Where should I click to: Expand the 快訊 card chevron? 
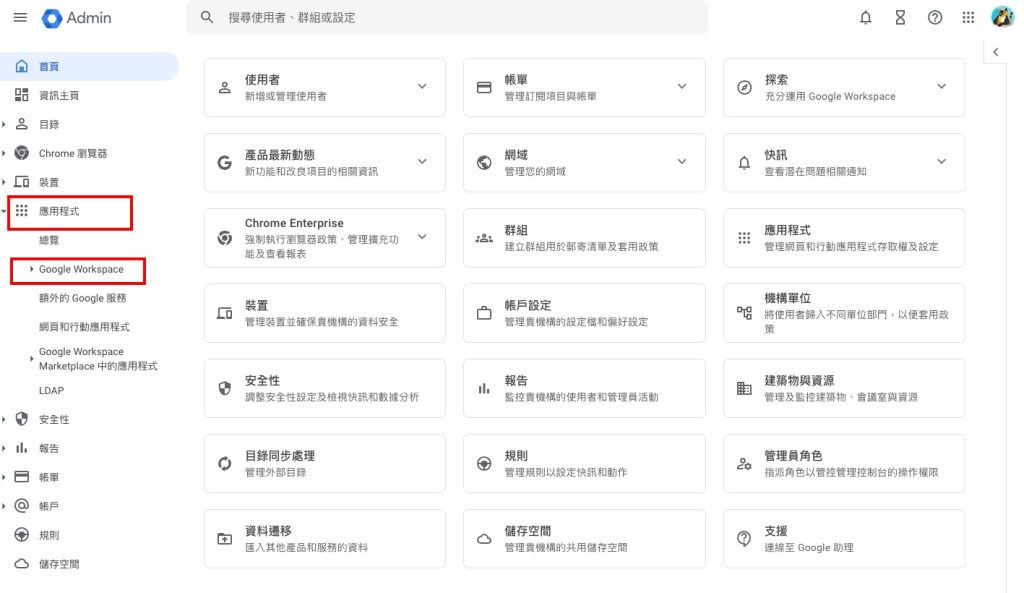tap(941, 161)
